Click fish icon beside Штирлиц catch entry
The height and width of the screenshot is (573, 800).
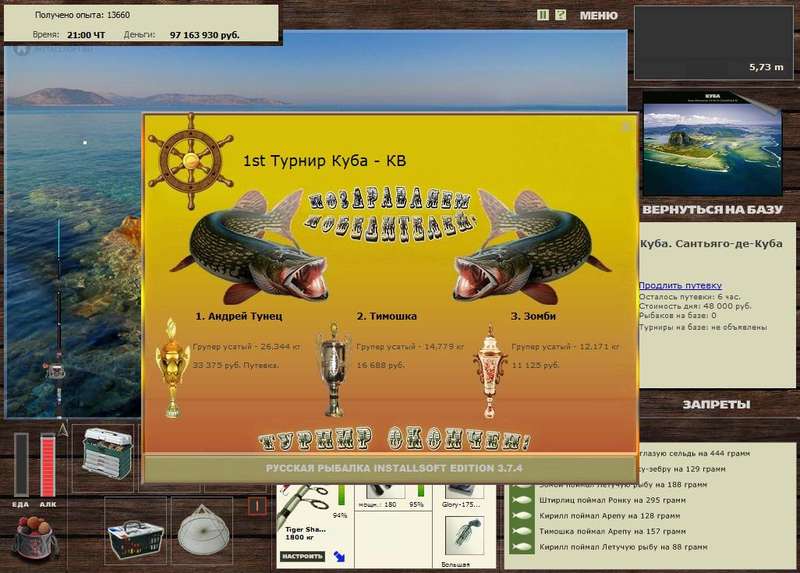point(522,500)
